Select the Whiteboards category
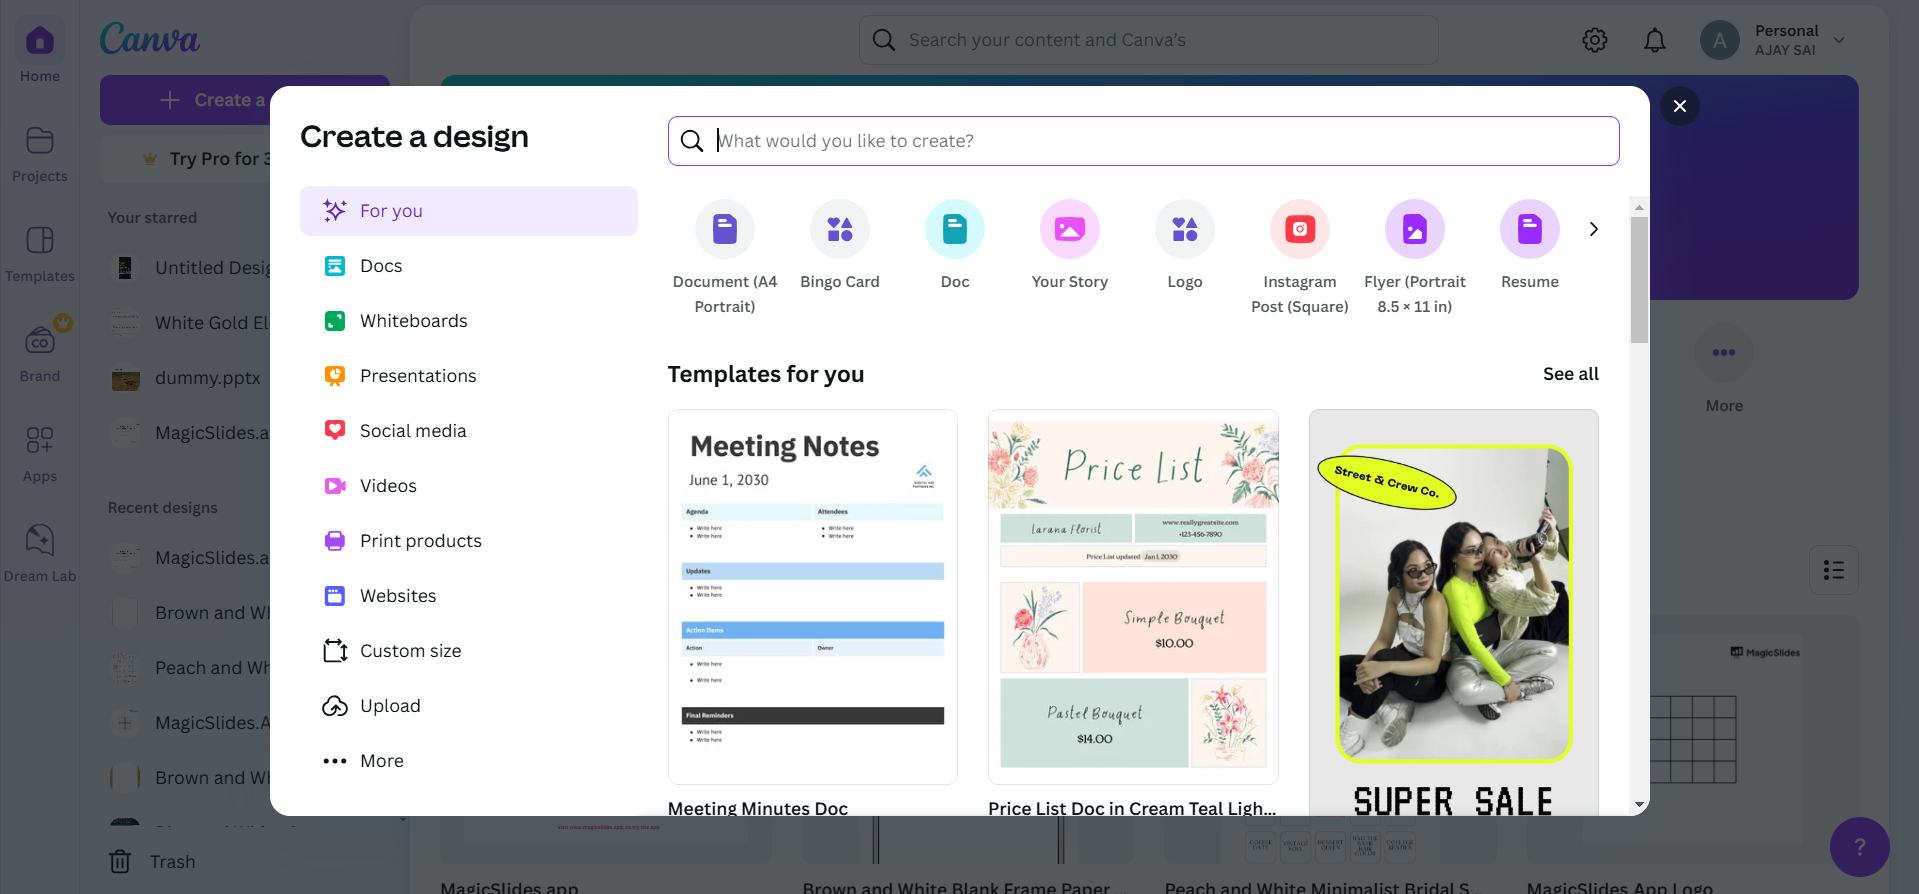Viewport: 1919px width, 894px height. [x=469, y=321]
